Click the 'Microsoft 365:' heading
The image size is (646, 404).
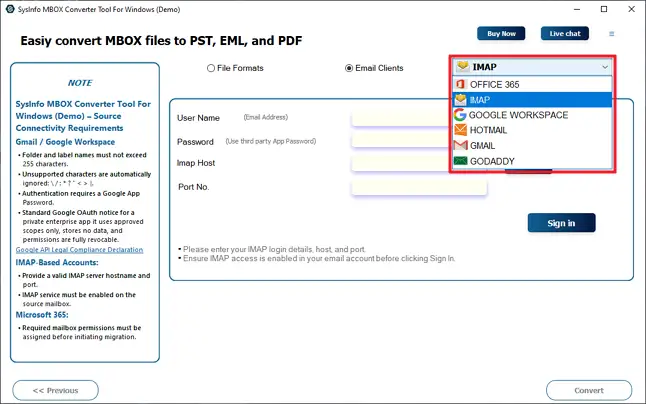(x=42, y=315)
